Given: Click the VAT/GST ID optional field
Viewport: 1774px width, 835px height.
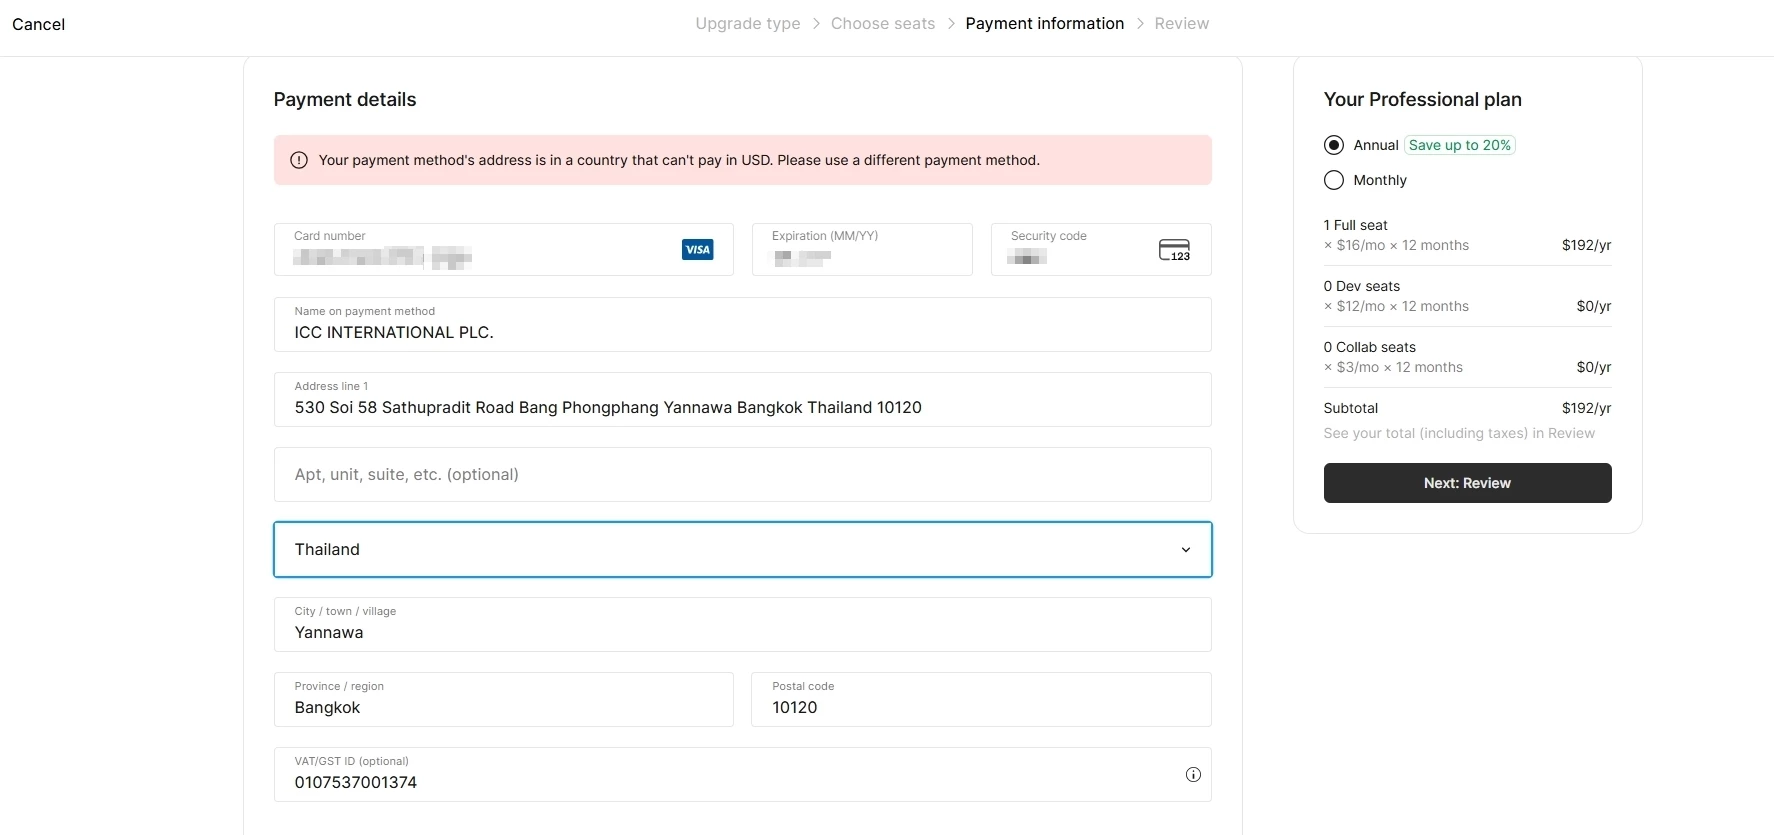Looking at the screenshot, I should (743, 774).
